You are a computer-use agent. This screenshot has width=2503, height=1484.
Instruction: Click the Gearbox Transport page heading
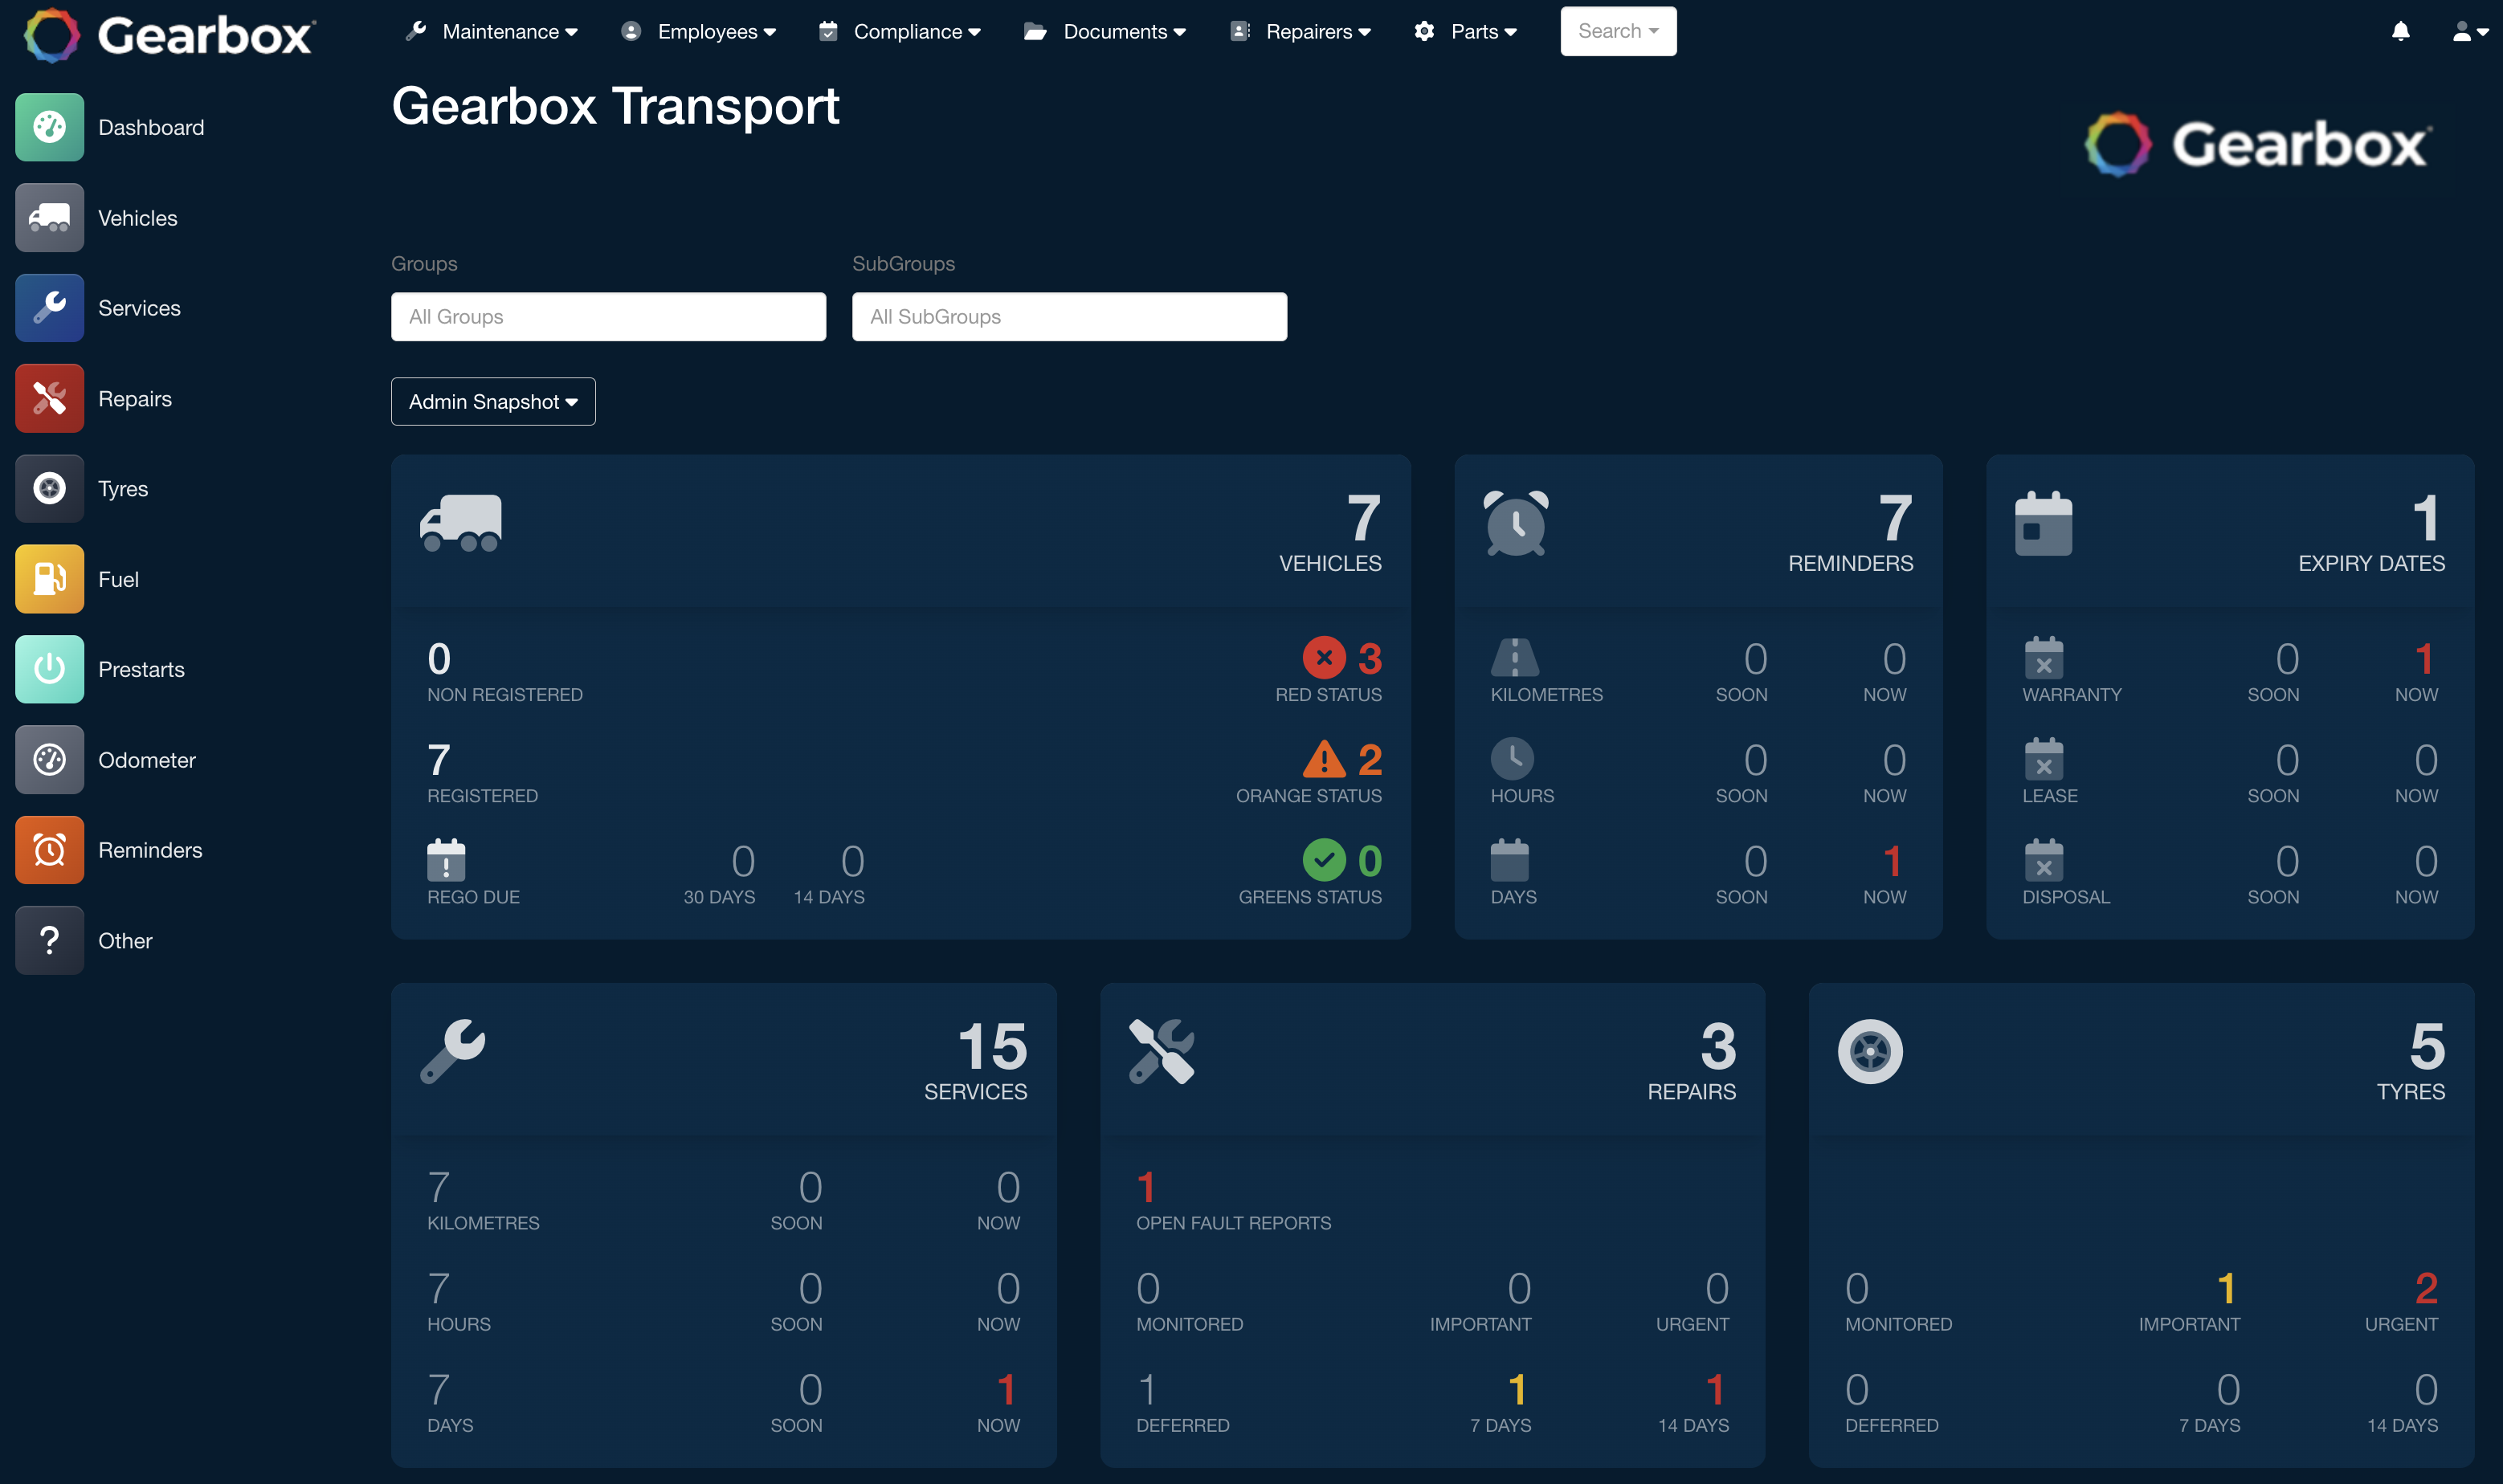tap(615, 106)
